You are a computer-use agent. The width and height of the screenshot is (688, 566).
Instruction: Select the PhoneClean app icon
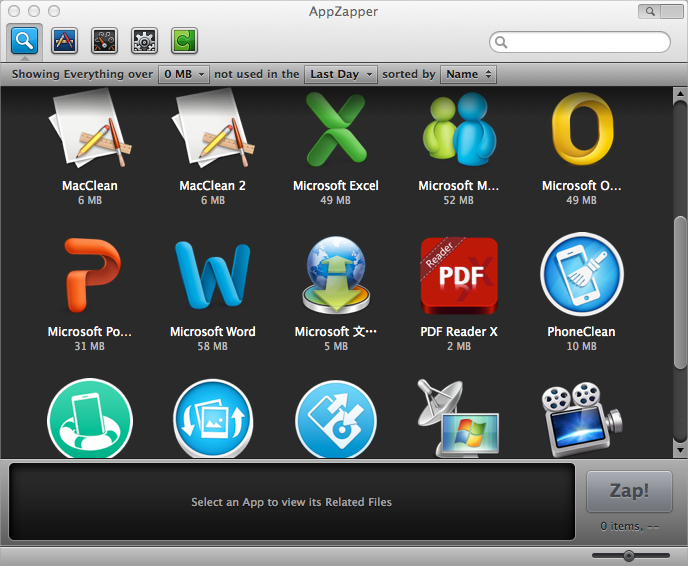(x=581, y=277)
